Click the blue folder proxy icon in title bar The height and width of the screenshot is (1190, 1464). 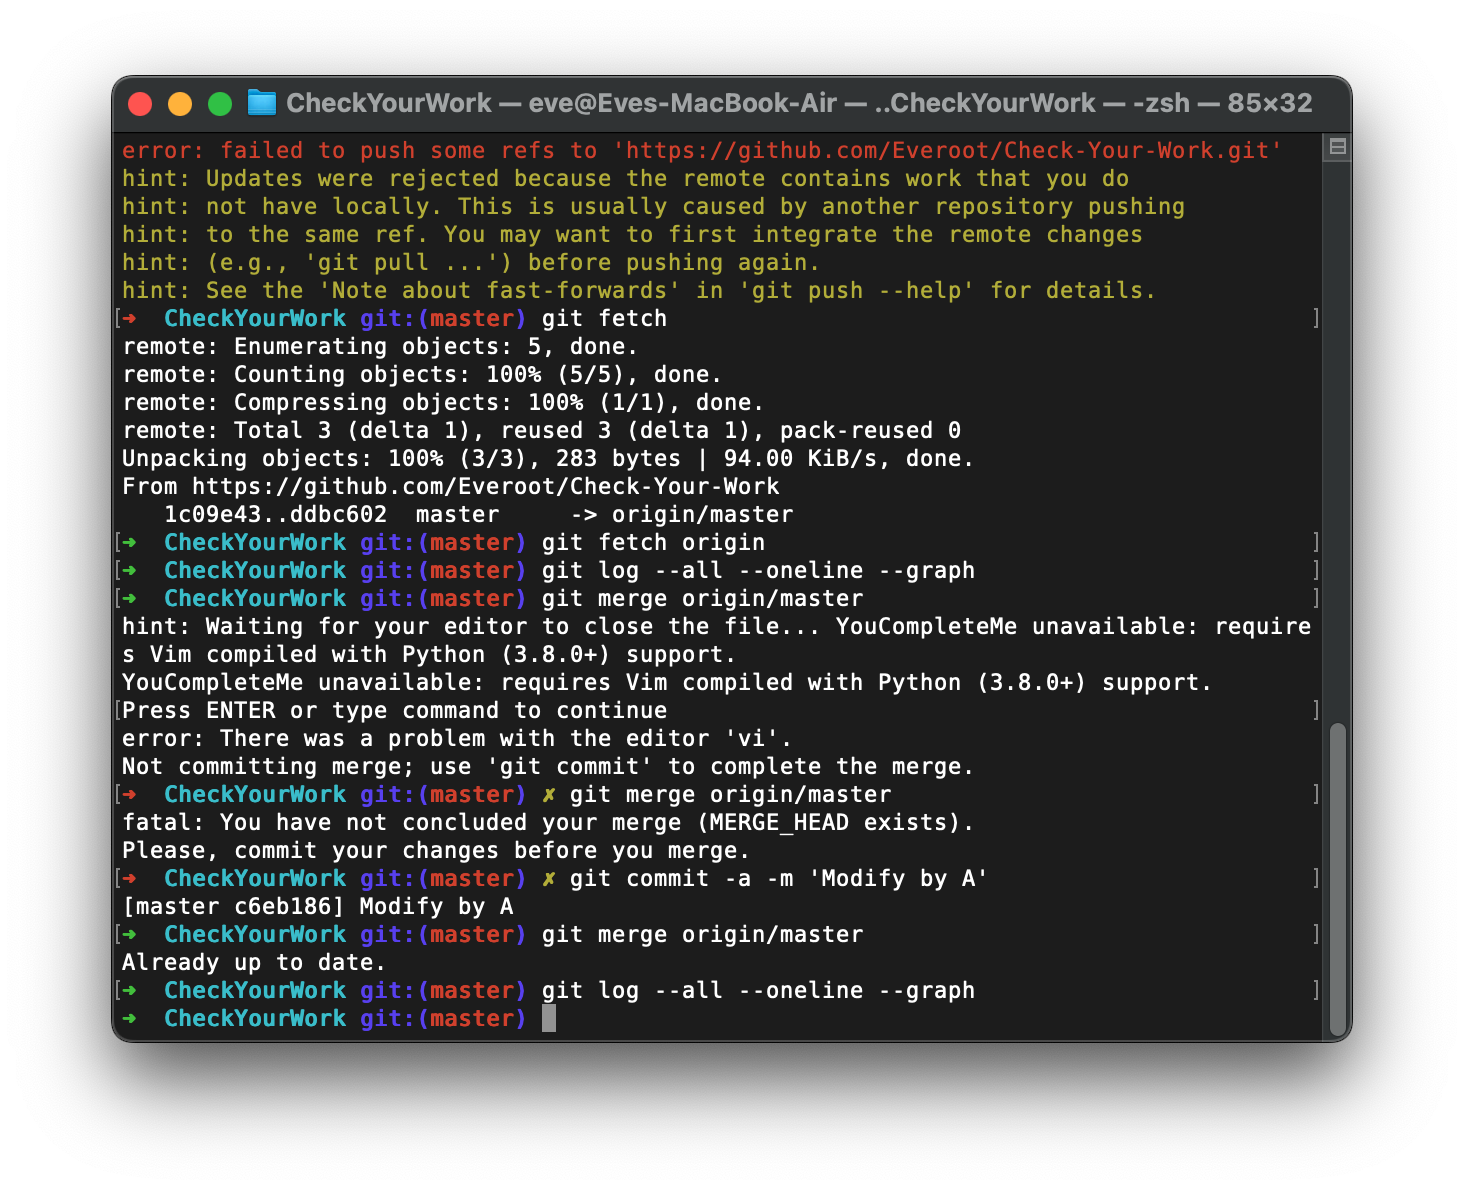click(x=261, y=103)
